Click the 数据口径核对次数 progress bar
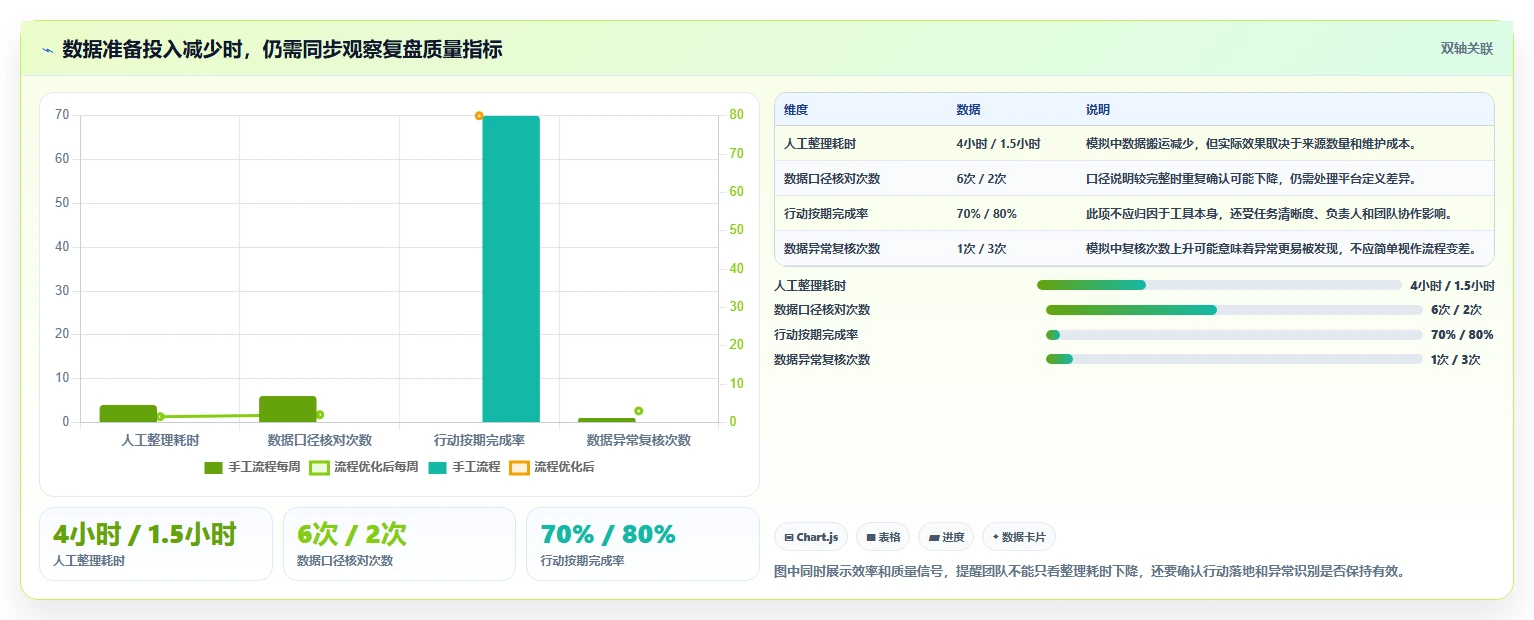 [1234, 310]
